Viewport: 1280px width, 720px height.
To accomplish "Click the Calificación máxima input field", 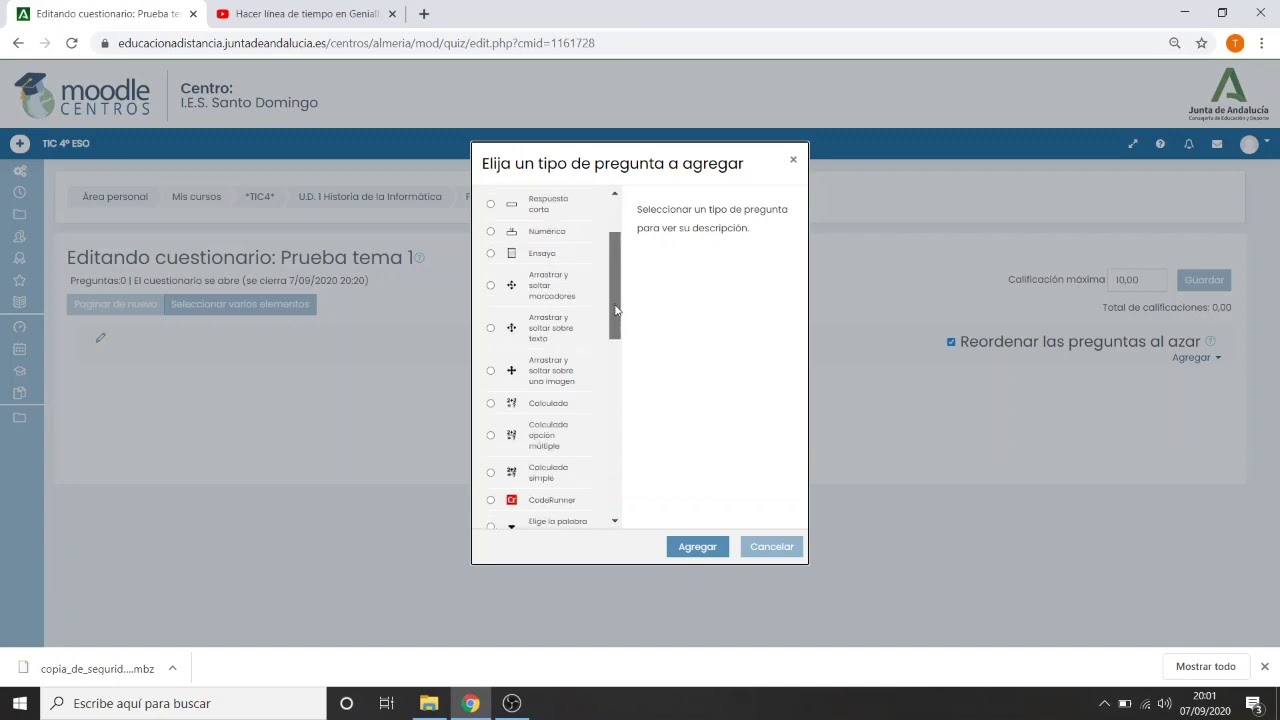I will tap(1138, 280).
